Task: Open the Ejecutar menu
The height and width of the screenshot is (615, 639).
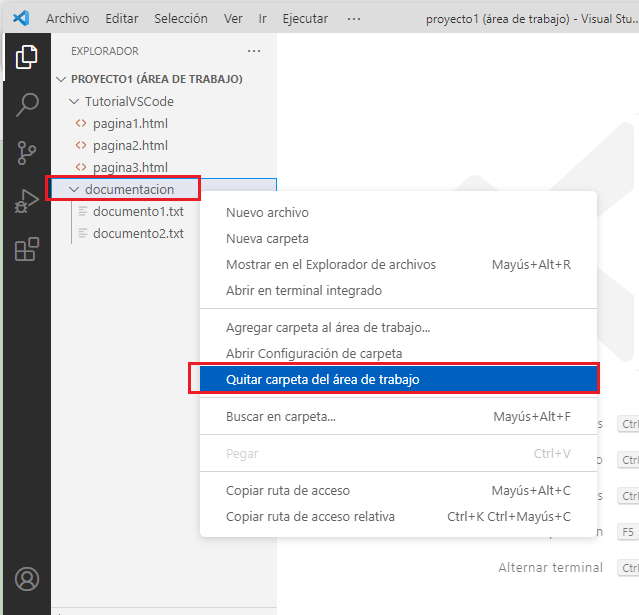Action: 305,19
